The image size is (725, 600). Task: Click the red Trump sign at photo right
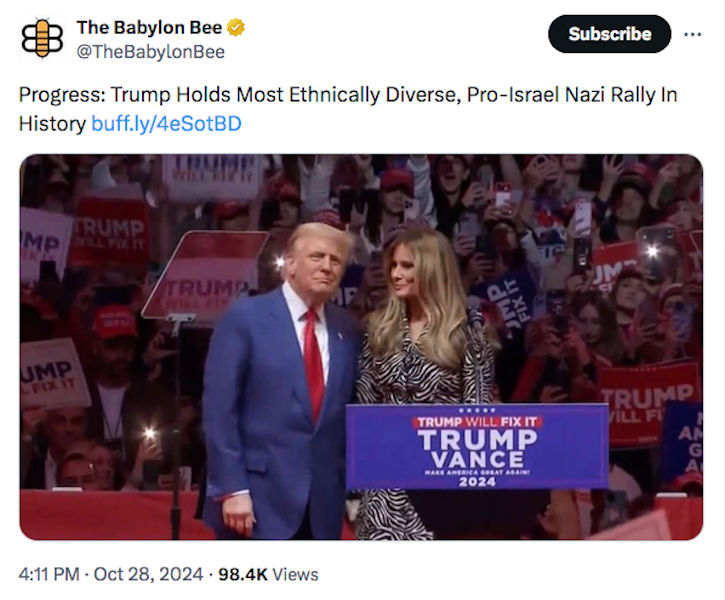point(647,404)
